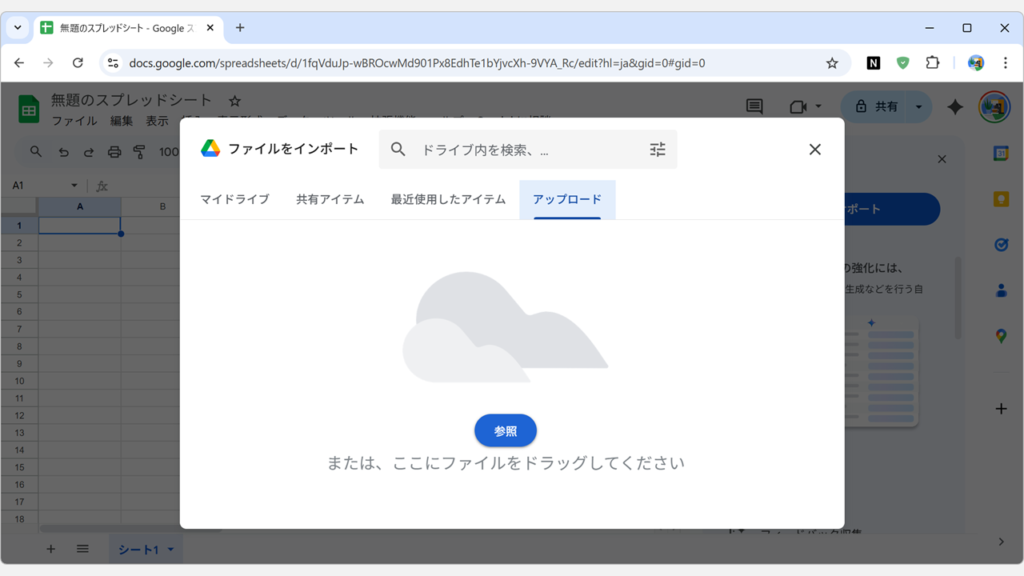The width and height of the screenshot is (1024, 576).
Task: Open Google Keep from the side panel
Action: [1003, 199]
